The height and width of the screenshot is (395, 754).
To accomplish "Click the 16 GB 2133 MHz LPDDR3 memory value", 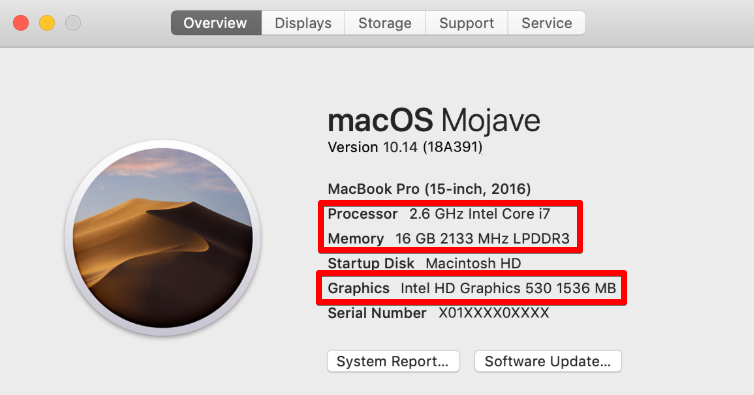I will 482,239.
